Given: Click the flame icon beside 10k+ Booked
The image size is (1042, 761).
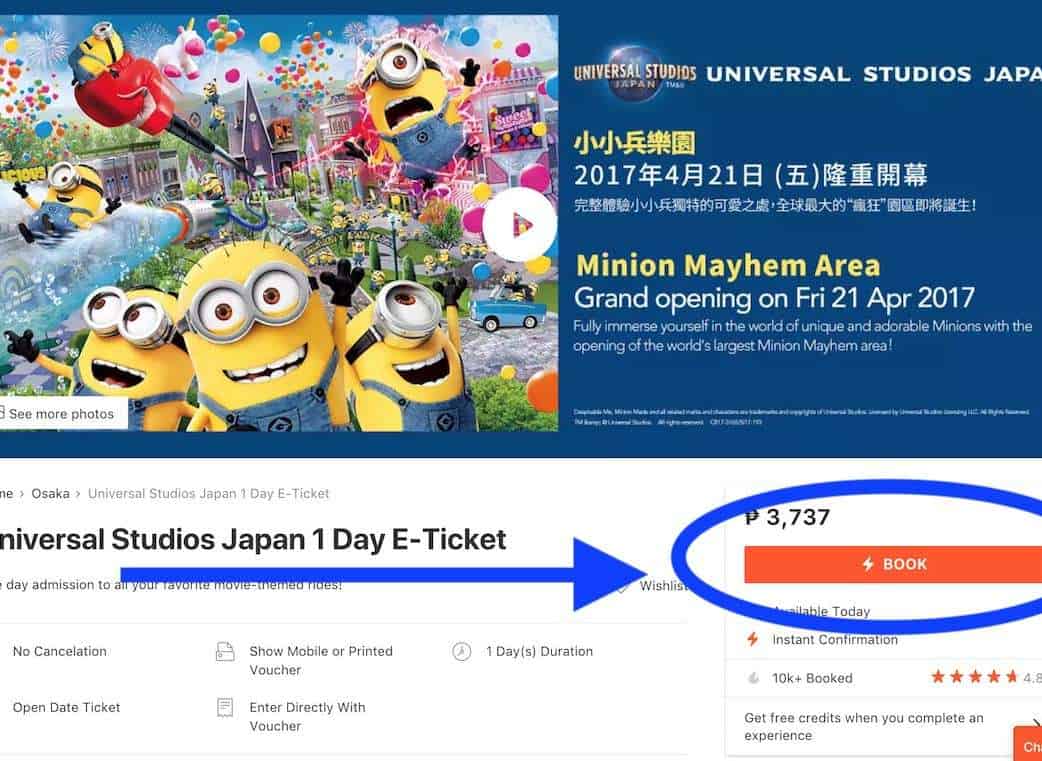Looking at the screenshot, I should pos(754,678).
